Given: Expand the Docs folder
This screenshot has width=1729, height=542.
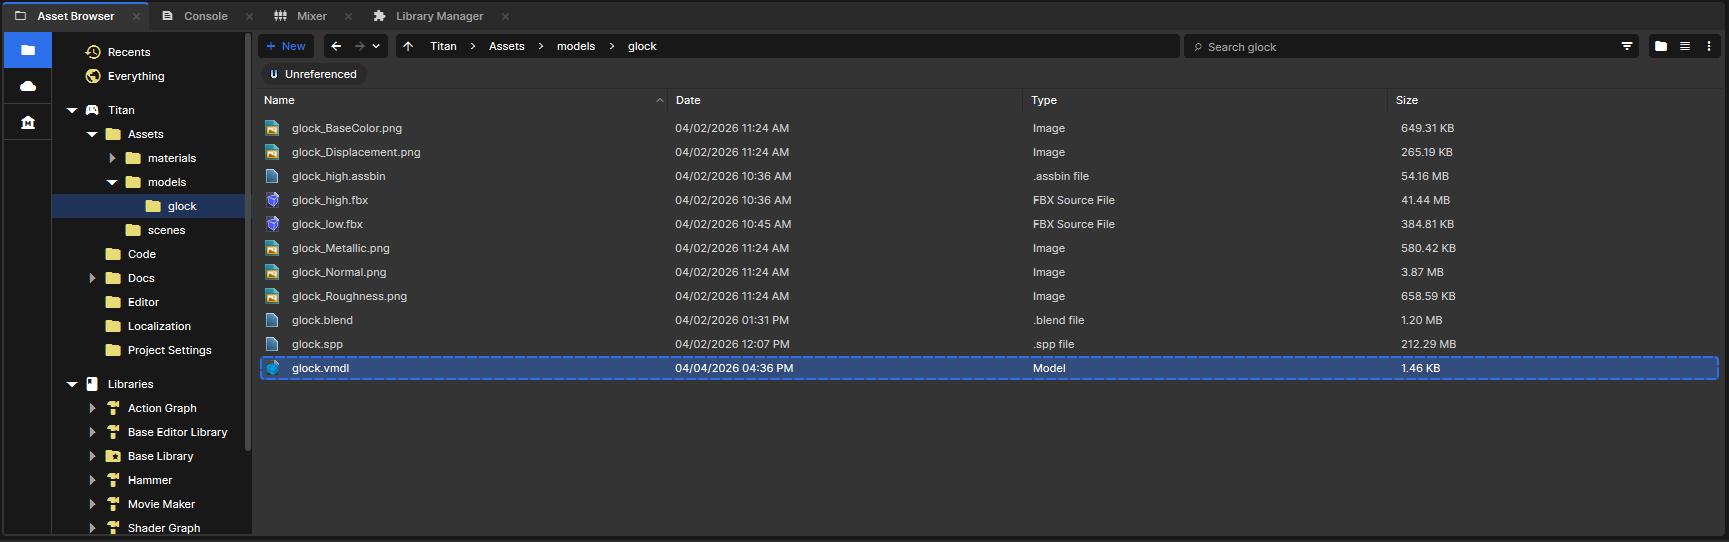Looking at the screenshot, I should tap(92, 278).
